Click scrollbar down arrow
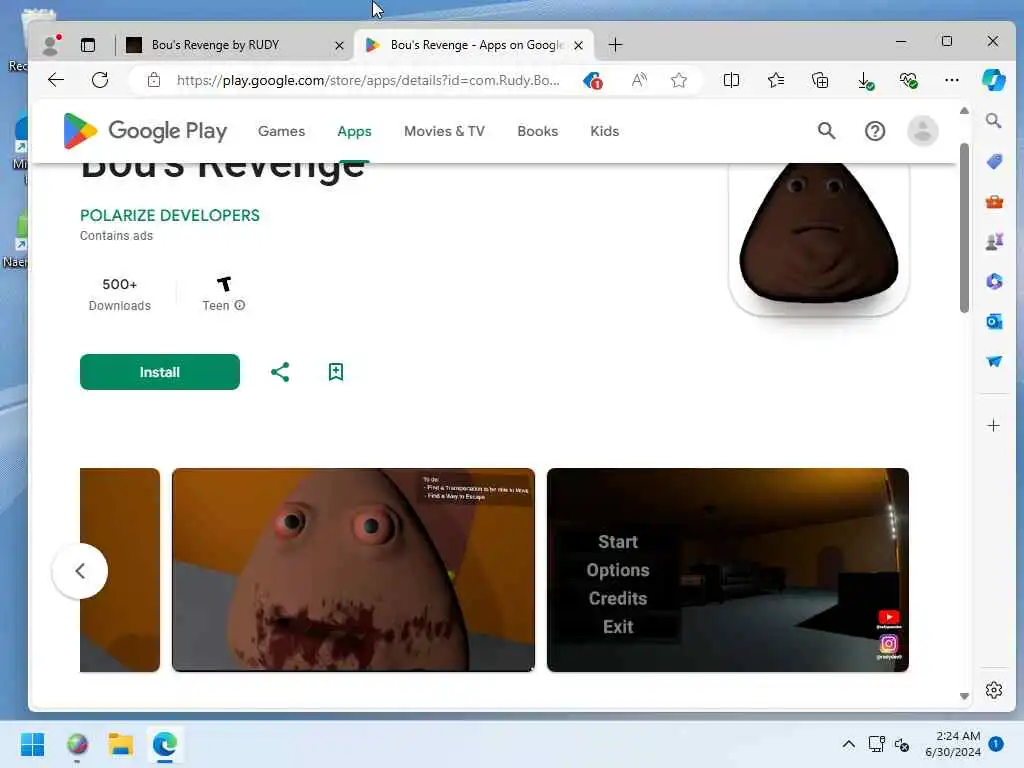 964,696
